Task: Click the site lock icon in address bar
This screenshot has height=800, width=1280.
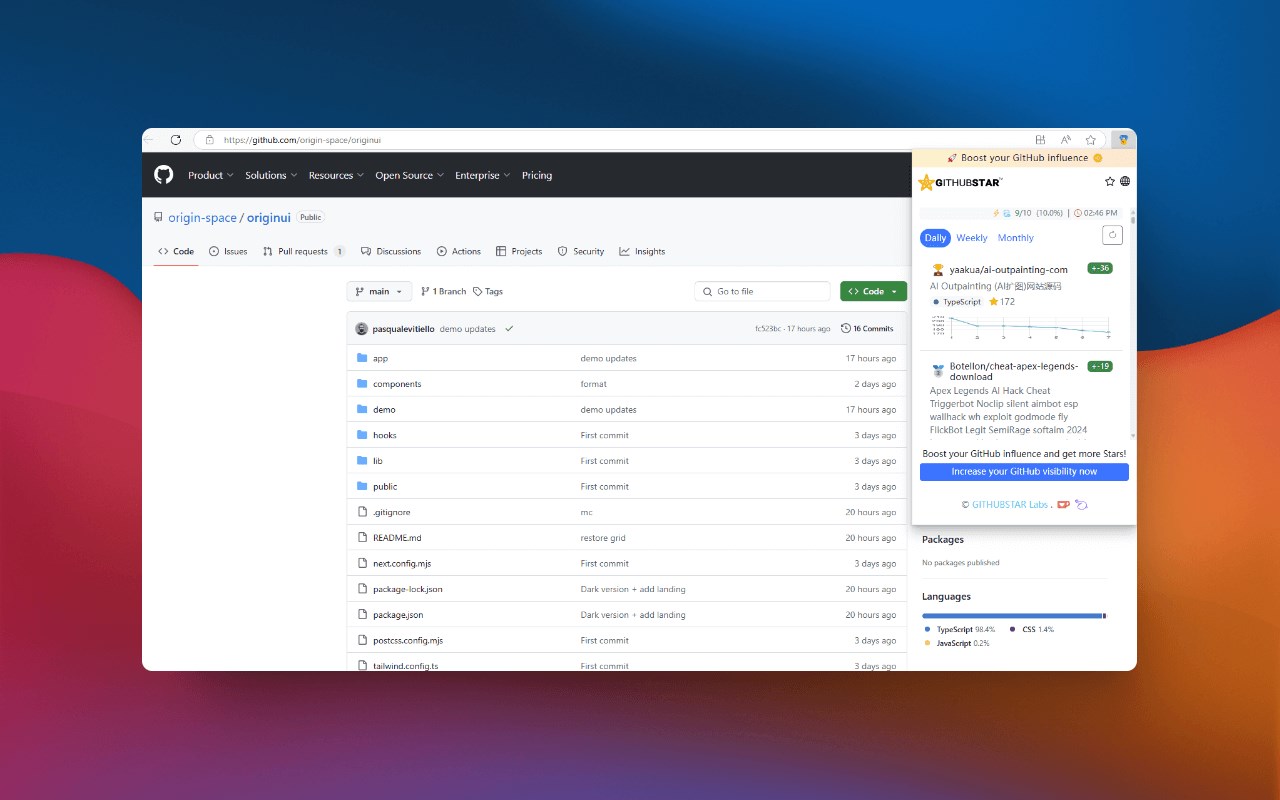Action: point(209,140)
